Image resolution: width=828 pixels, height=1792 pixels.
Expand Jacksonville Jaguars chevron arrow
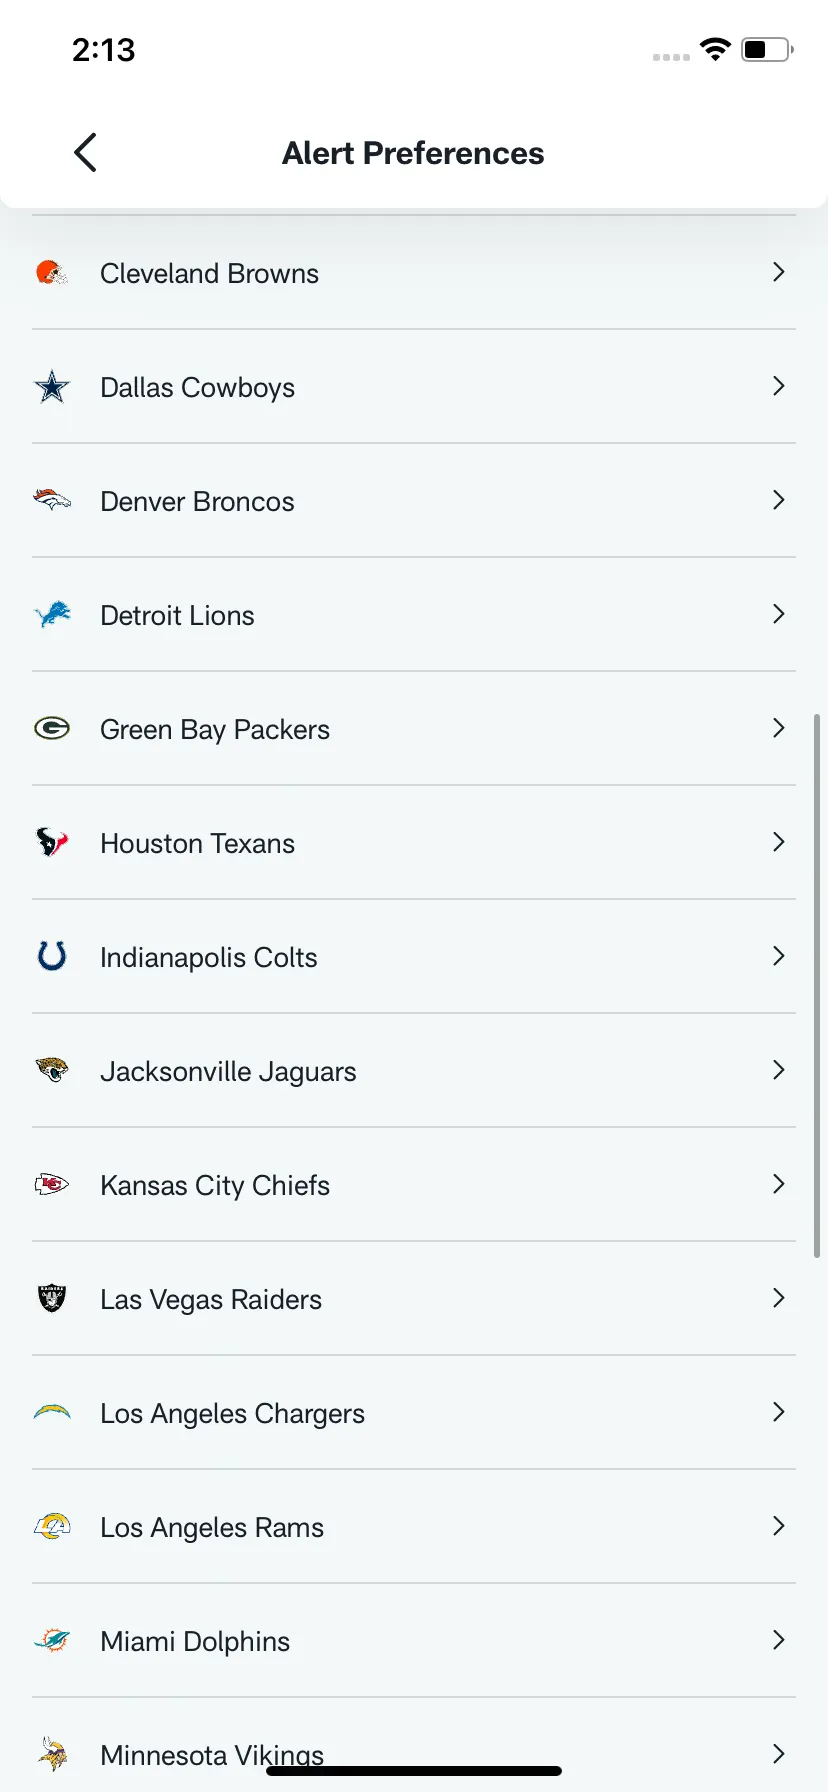click(779, 1070)
